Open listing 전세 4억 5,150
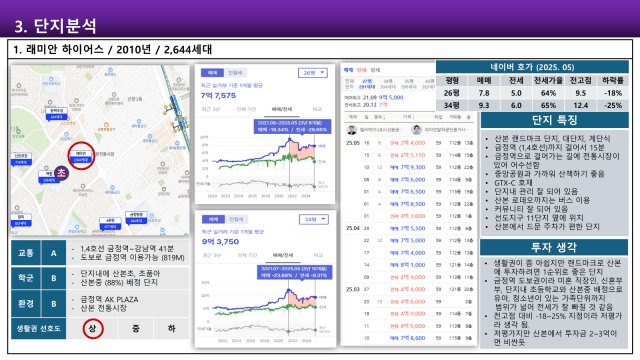This screenshot has width=640, height=360. click(x=409, y=155)
